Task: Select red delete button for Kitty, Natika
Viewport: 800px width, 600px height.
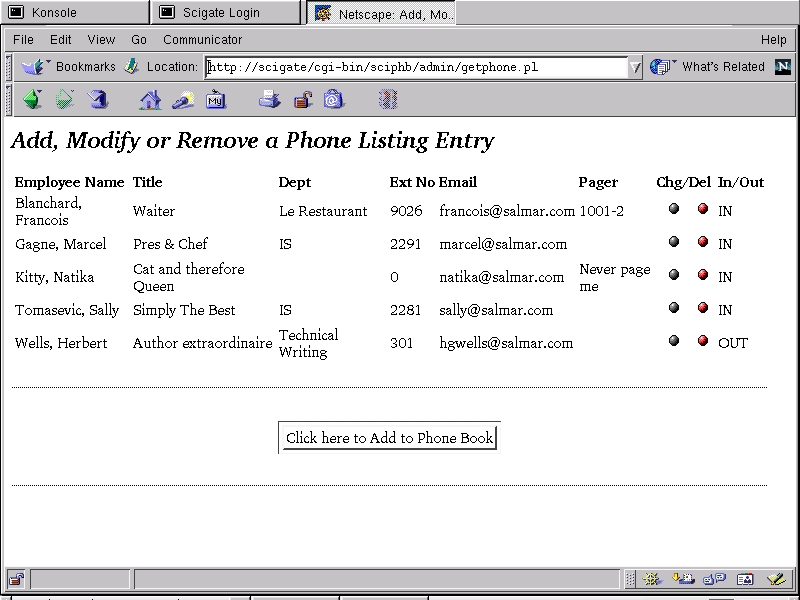Action: pyautogui.click(x=703, y=275)
